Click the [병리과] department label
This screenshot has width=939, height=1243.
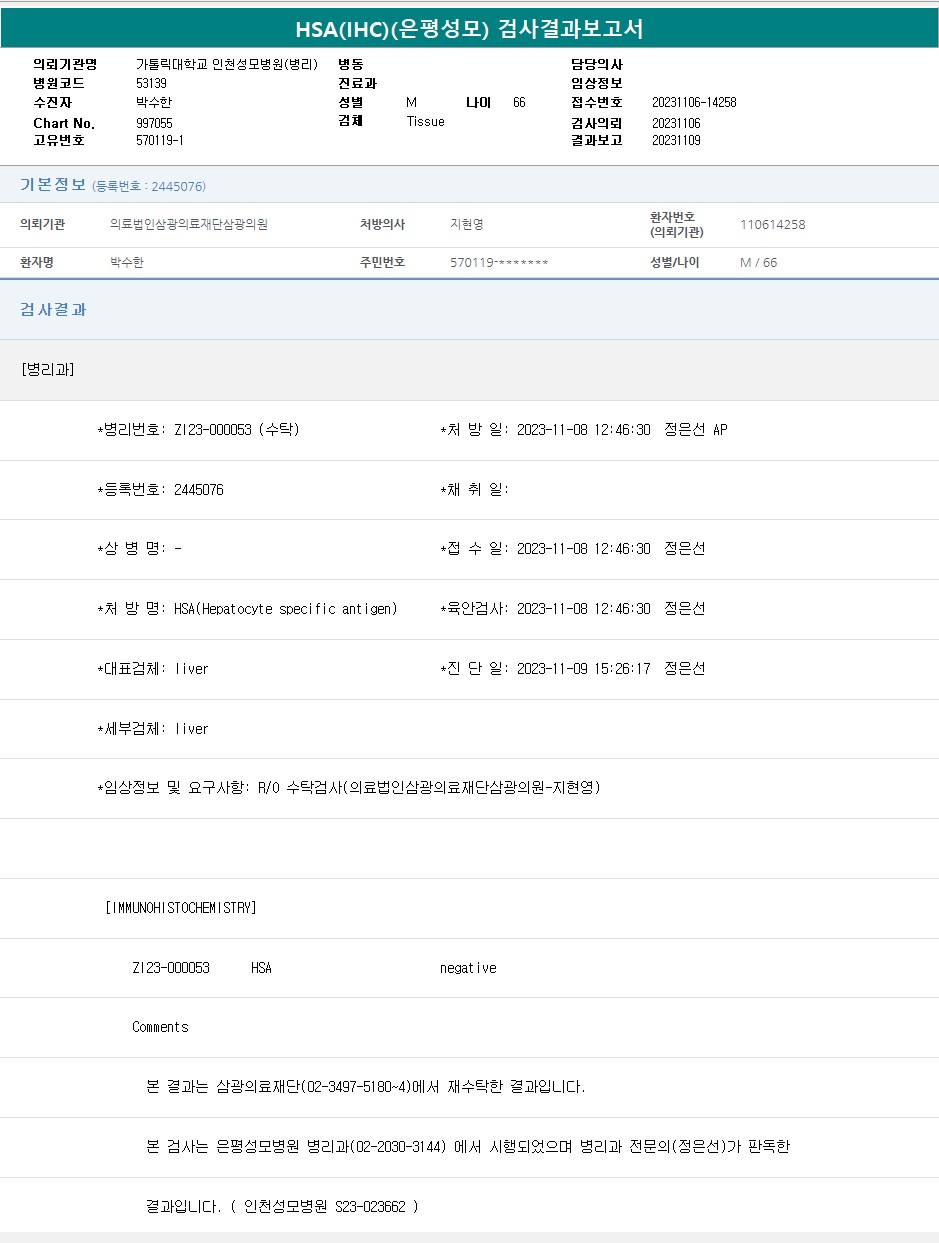coord(47,370)
